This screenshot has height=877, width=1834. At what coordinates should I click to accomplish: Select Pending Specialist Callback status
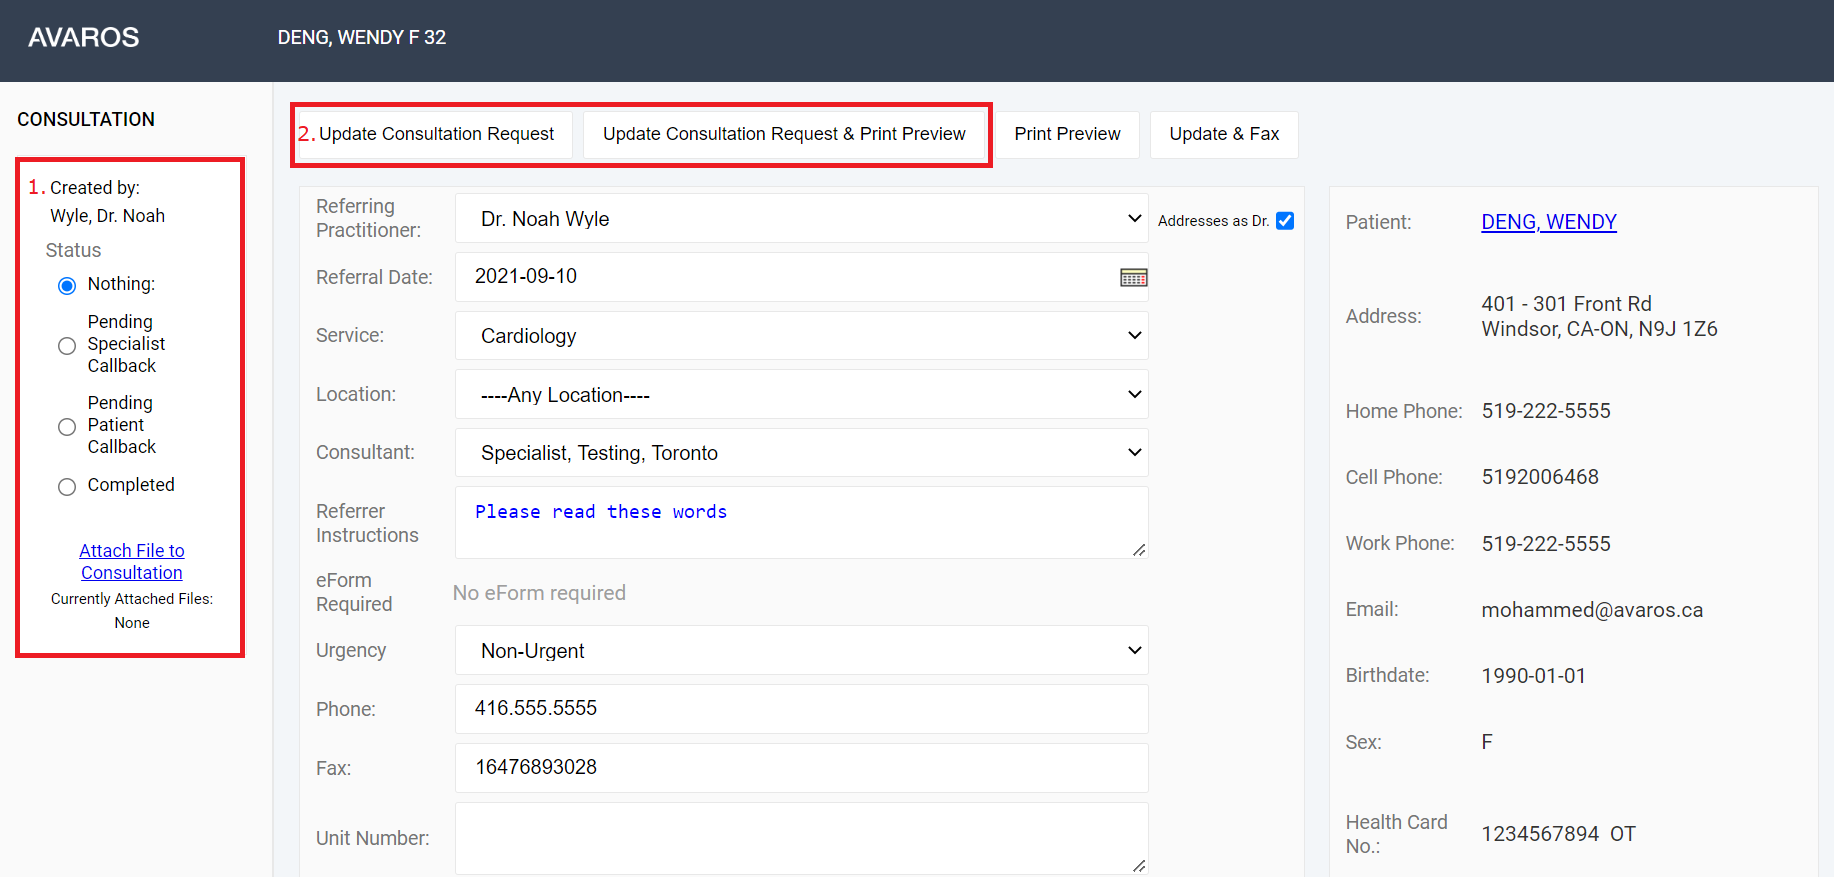coord(67,346)
